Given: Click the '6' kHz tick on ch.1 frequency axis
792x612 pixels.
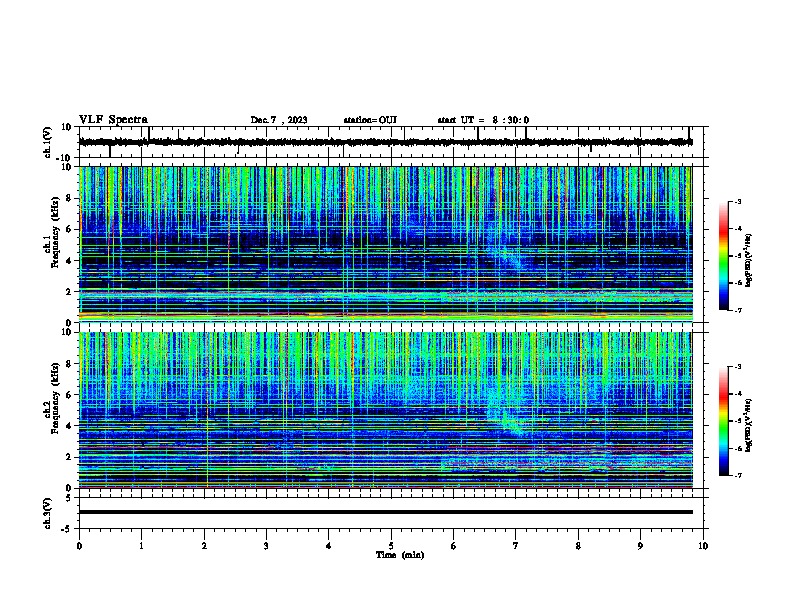Looking at the screenshot, I should 70,229.
